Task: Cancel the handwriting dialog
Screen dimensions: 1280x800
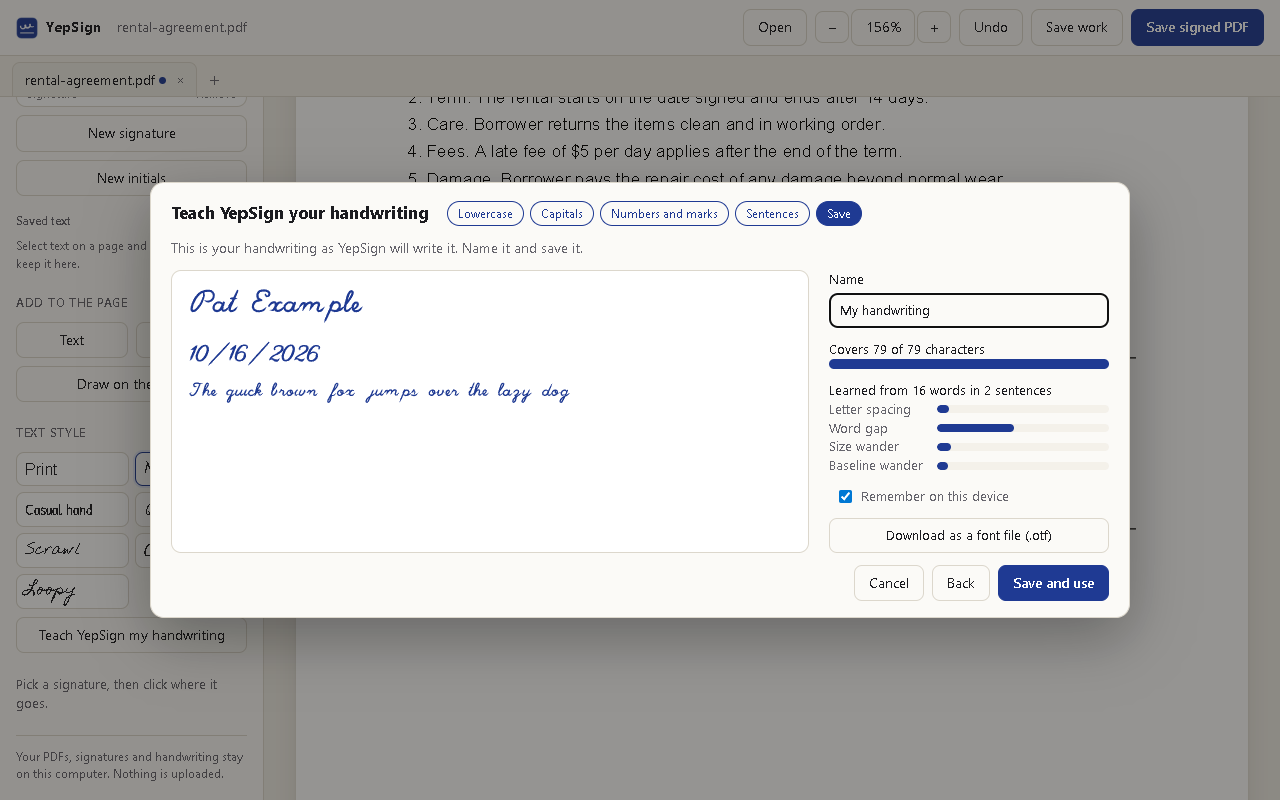Action: [x=889, y=583]
